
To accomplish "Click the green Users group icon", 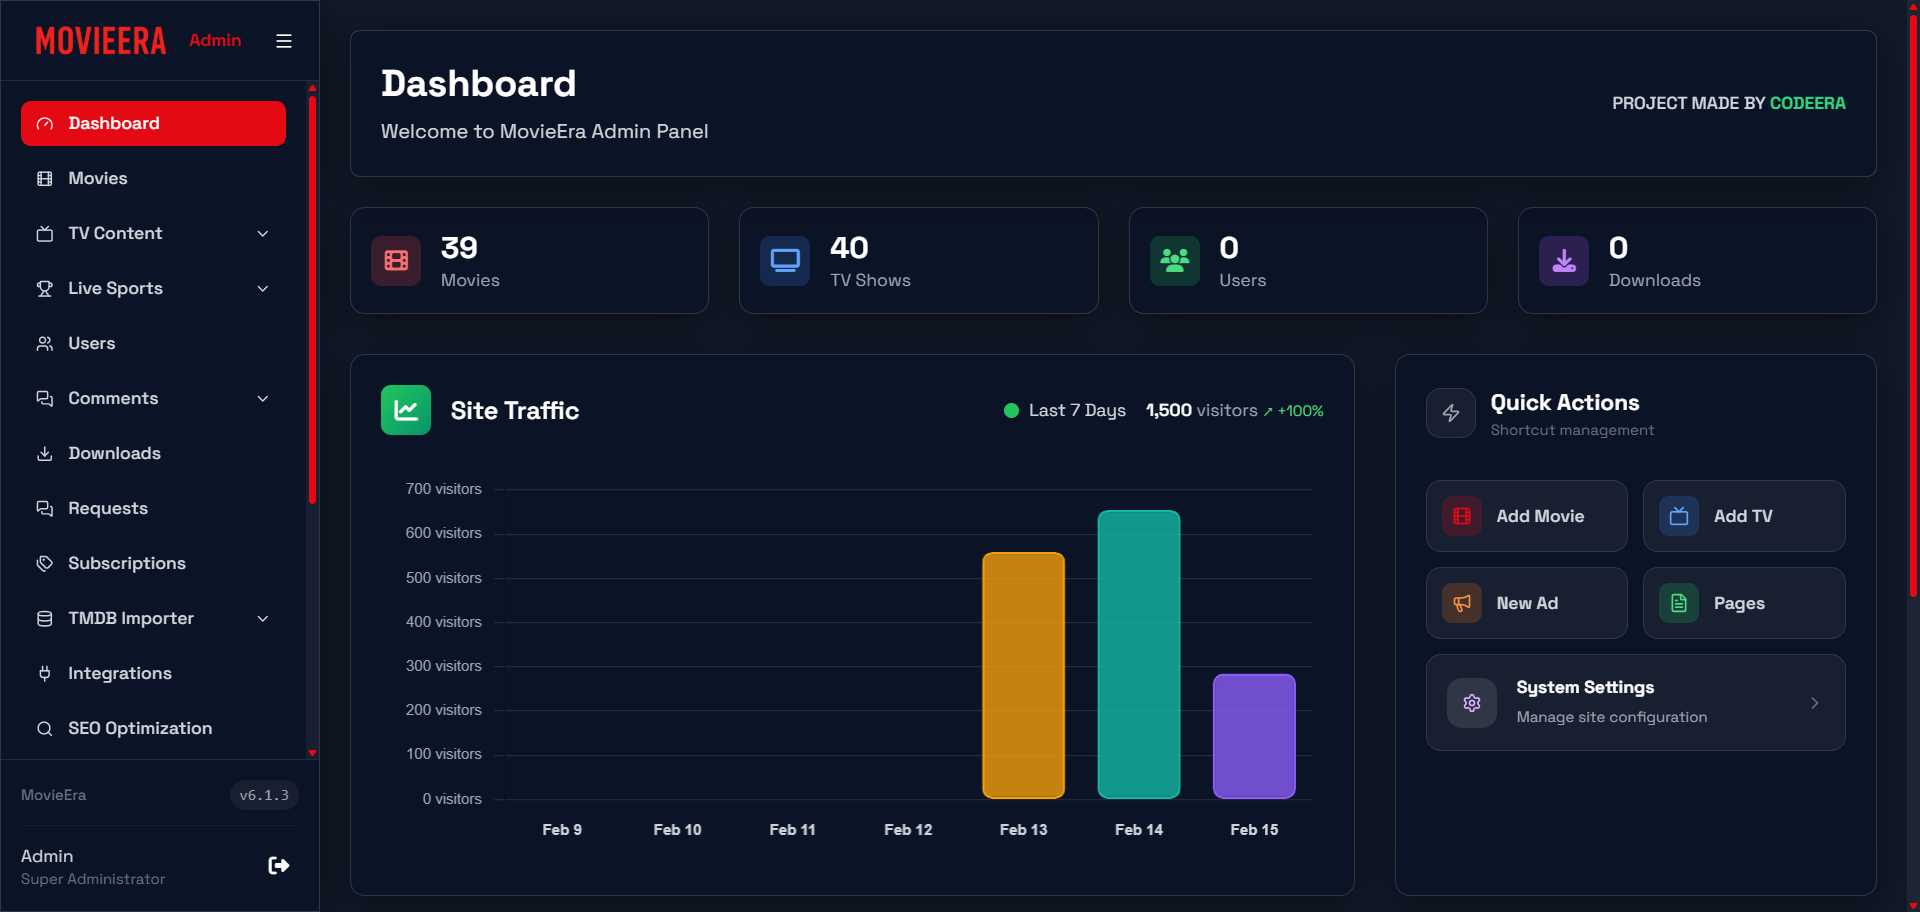I will (1174, 261).
